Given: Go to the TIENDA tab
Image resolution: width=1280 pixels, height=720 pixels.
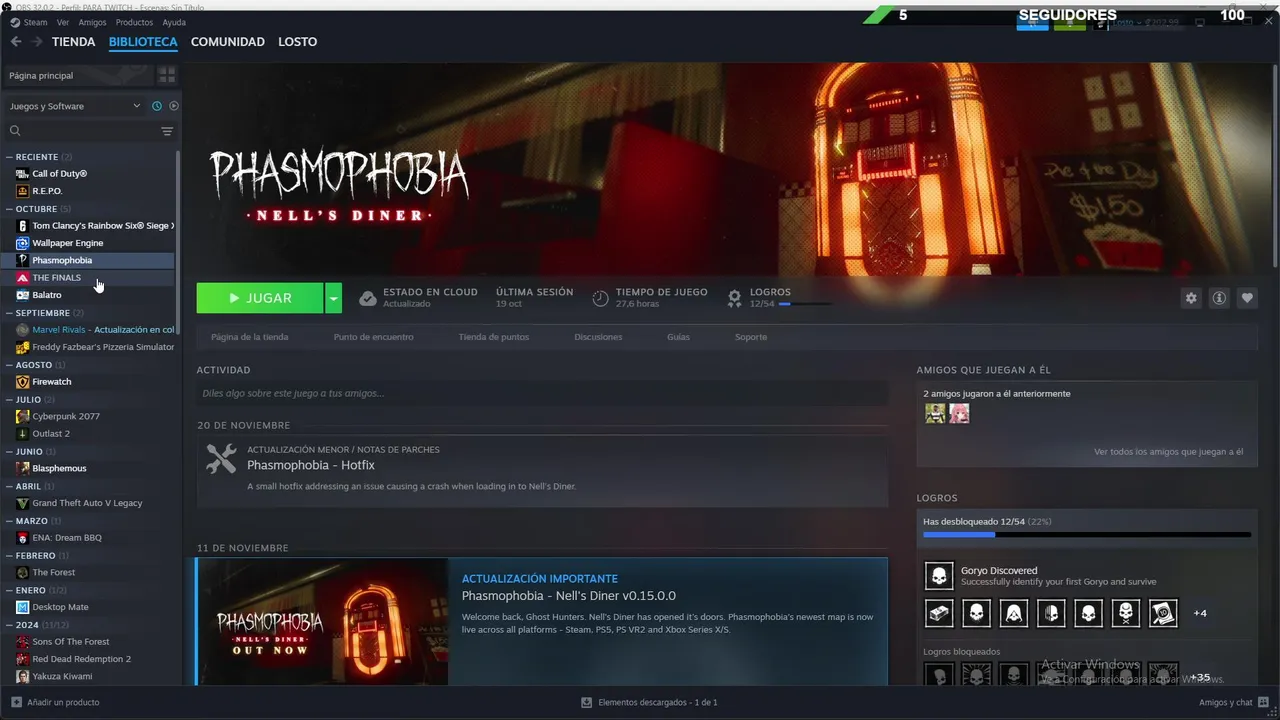Looking at the screenshot, I should 73,42.
